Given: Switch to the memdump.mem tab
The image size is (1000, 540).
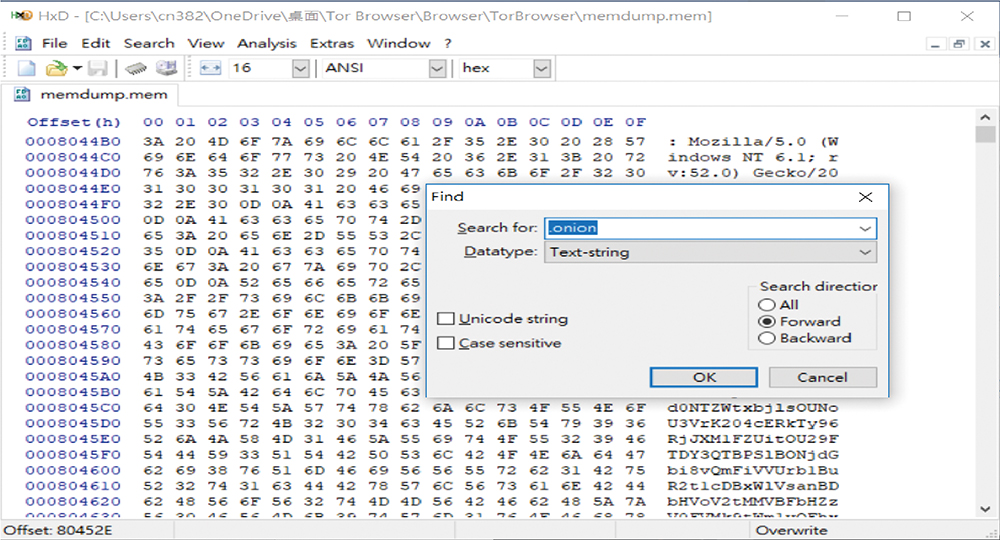Looking at the screenshot, I should pyautogui.click(x=90, y=94).
